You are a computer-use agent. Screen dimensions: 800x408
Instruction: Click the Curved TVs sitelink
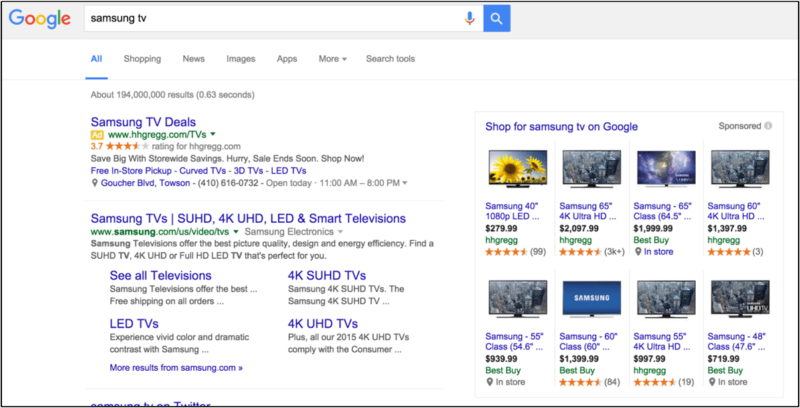pyautogui.click(x=201, y=171)
